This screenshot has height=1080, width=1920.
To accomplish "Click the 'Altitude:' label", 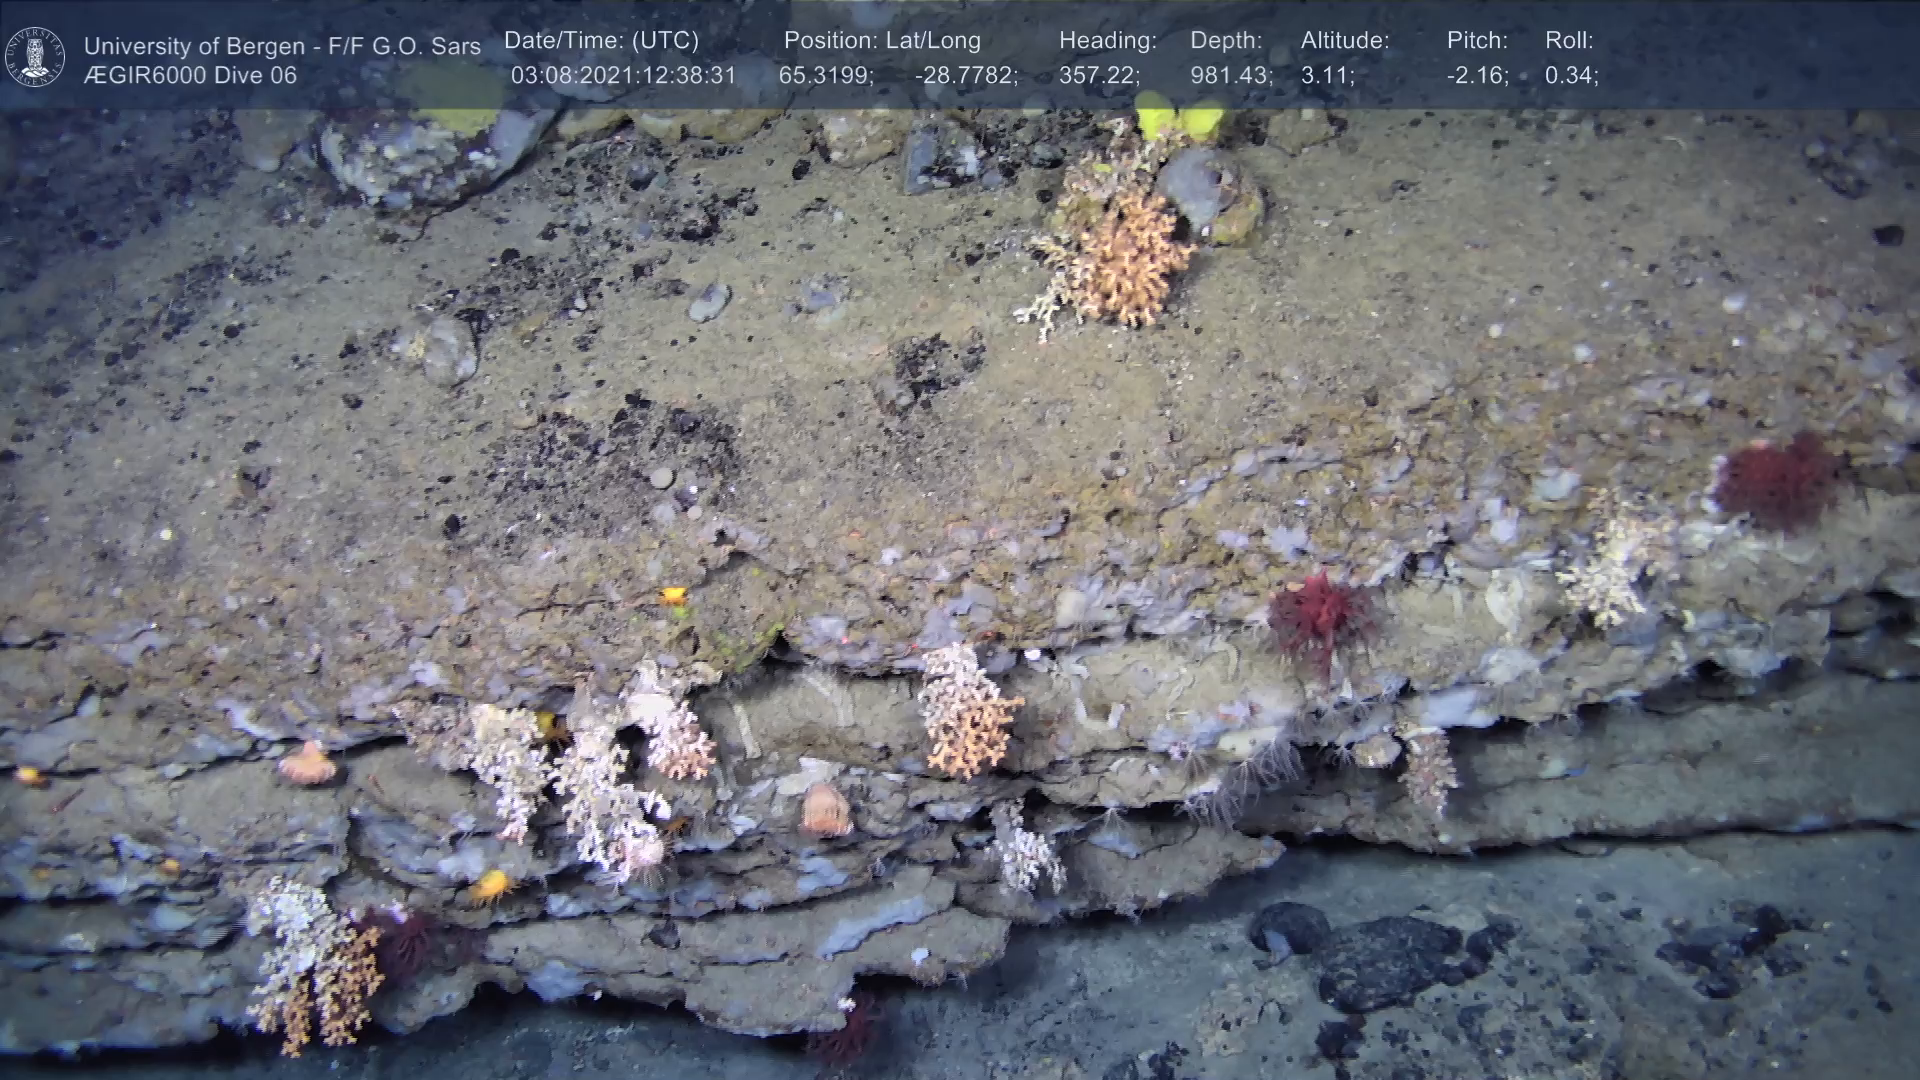I will pyautogui.click(x=1345, y=41).
